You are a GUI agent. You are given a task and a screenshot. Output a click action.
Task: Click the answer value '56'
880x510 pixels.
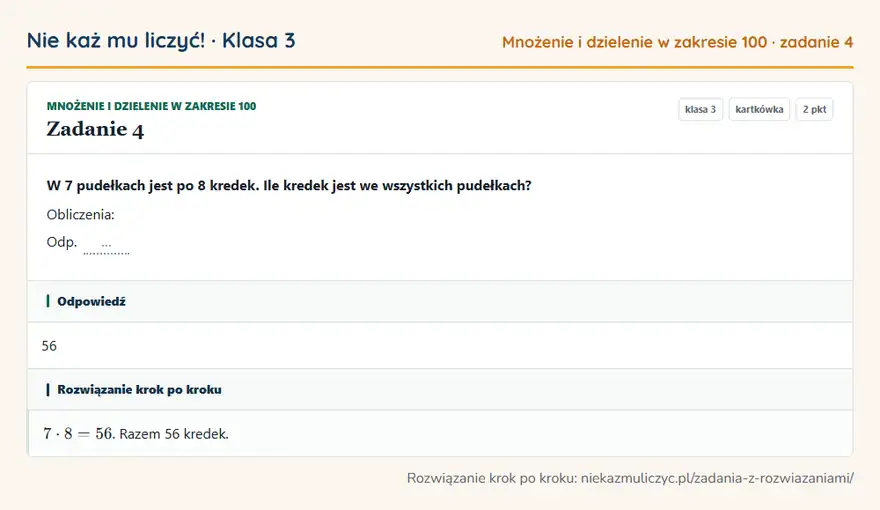pyautogui.click(x=49, y=346)
